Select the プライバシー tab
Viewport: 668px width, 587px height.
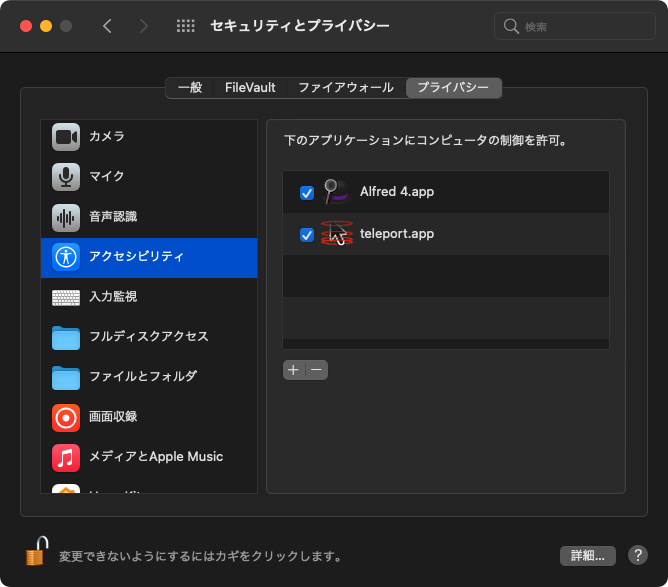click(453, 88)
